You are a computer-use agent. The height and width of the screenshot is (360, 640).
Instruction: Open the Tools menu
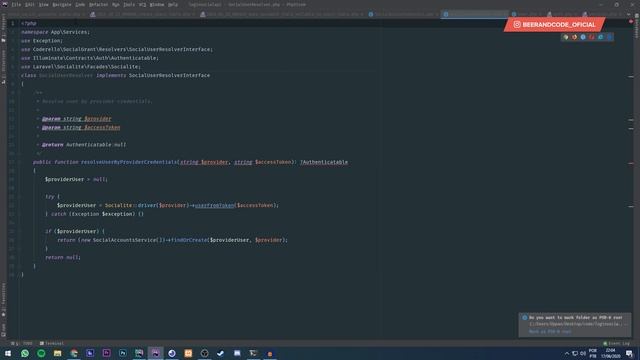click(x=129, y=4)
